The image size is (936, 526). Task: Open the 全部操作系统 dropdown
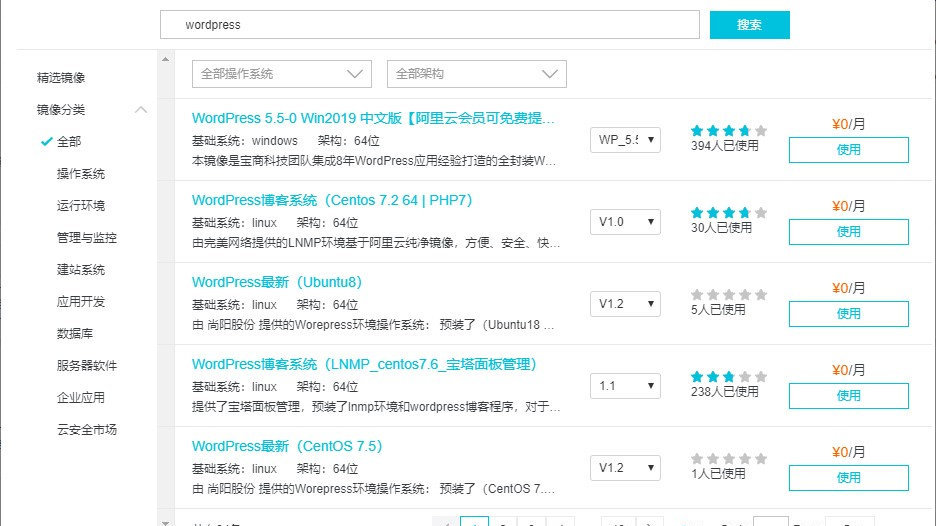click(282, 74)
